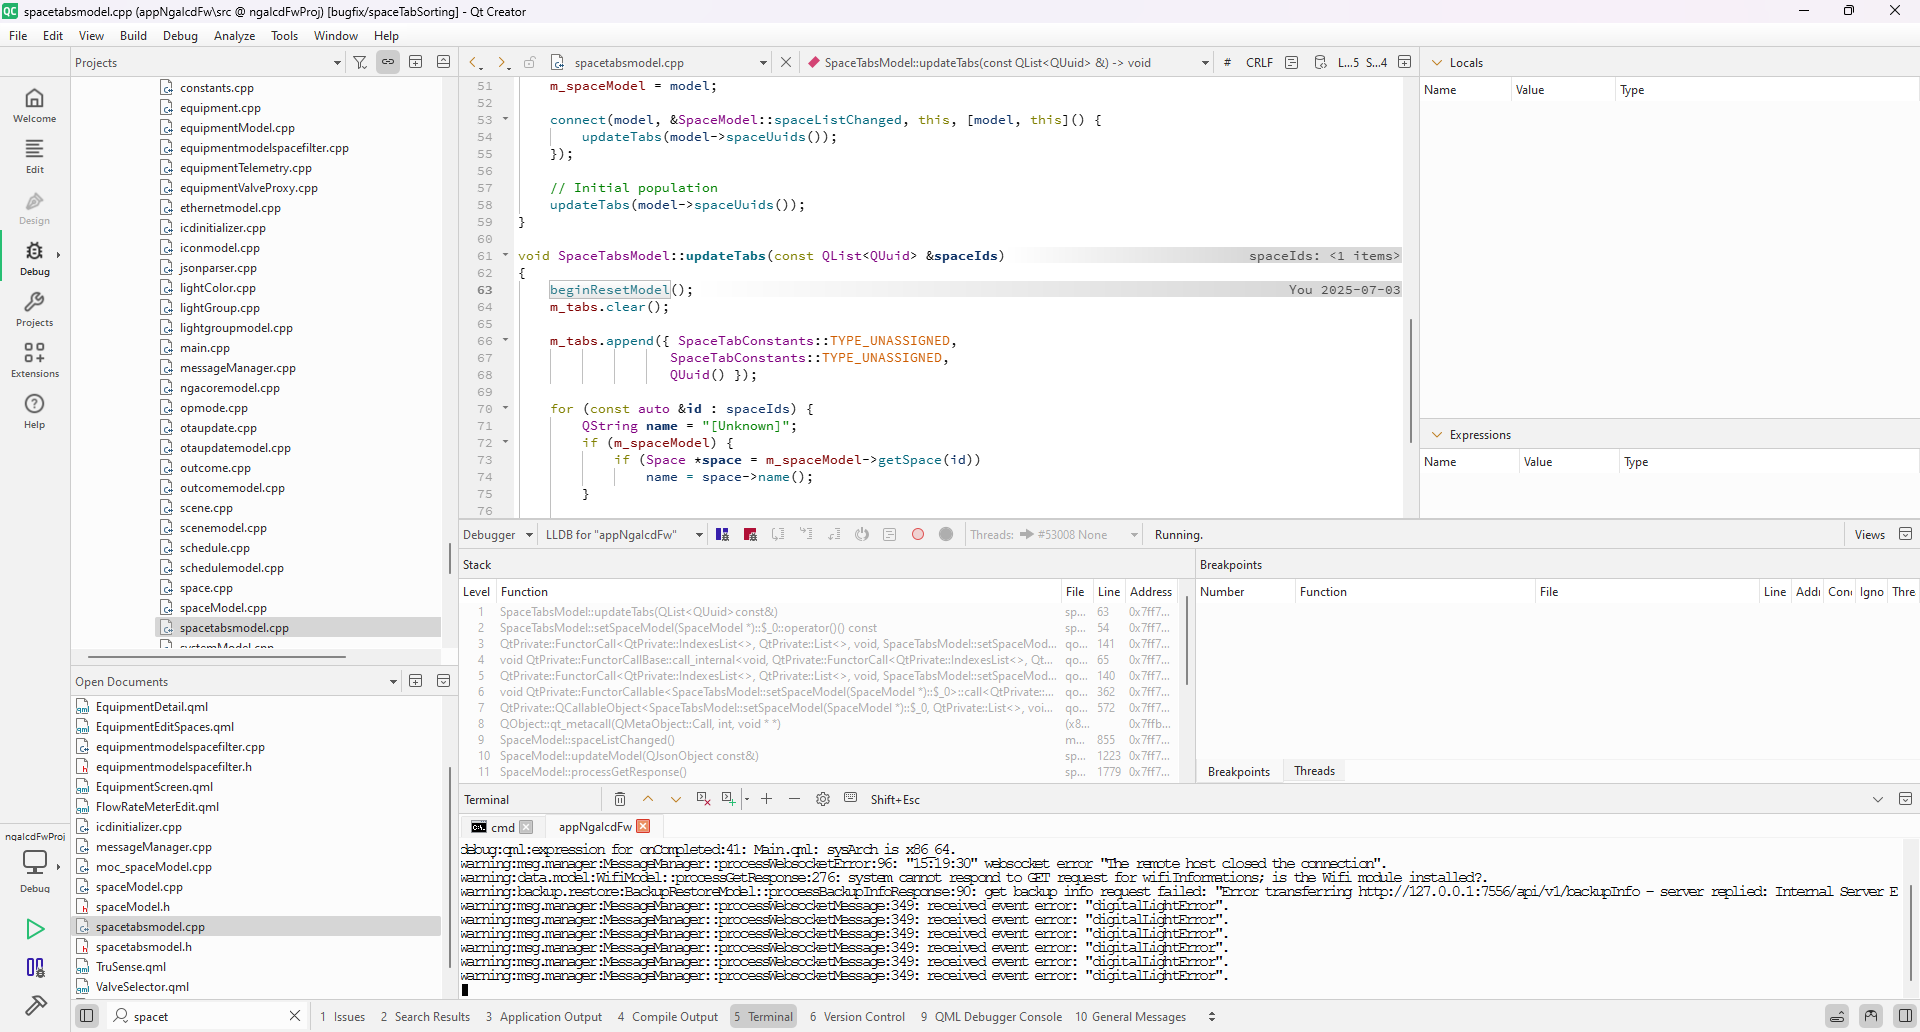
Task: Open the Analyze menu
Action: click(234, 36)
